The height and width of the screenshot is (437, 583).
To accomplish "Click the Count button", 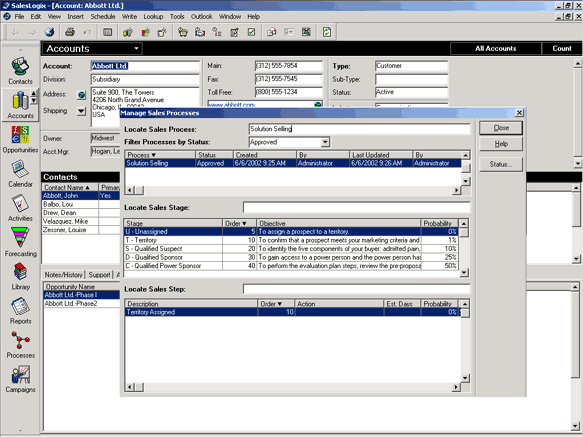I will coord(562,49).
